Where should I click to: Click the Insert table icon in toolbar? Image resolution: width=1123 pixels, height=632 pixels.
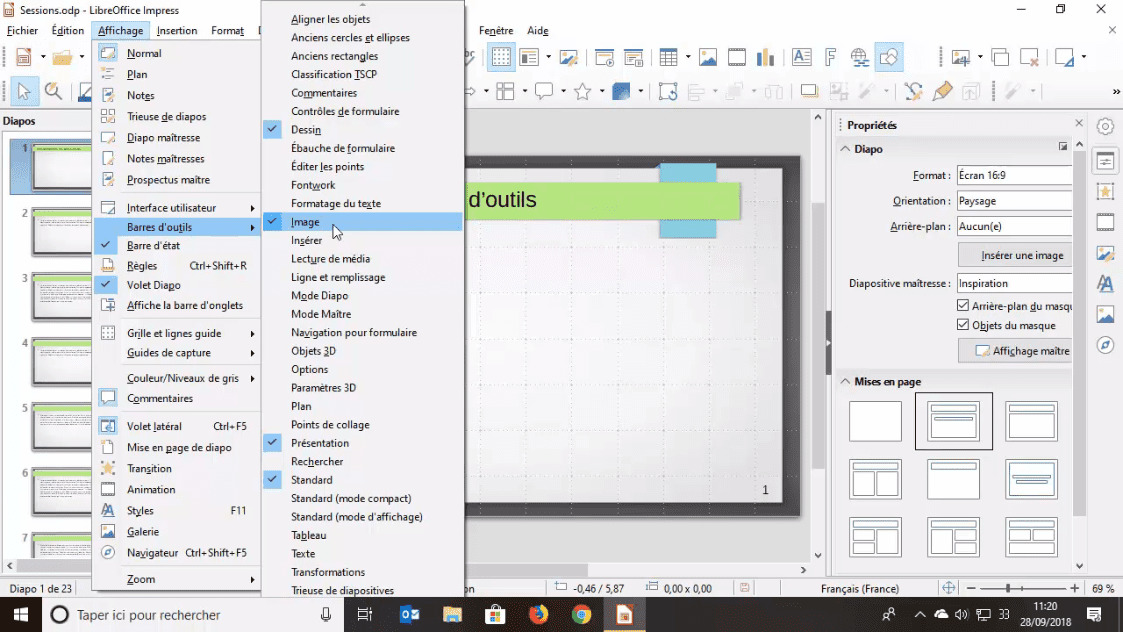[x=668, y=58]
